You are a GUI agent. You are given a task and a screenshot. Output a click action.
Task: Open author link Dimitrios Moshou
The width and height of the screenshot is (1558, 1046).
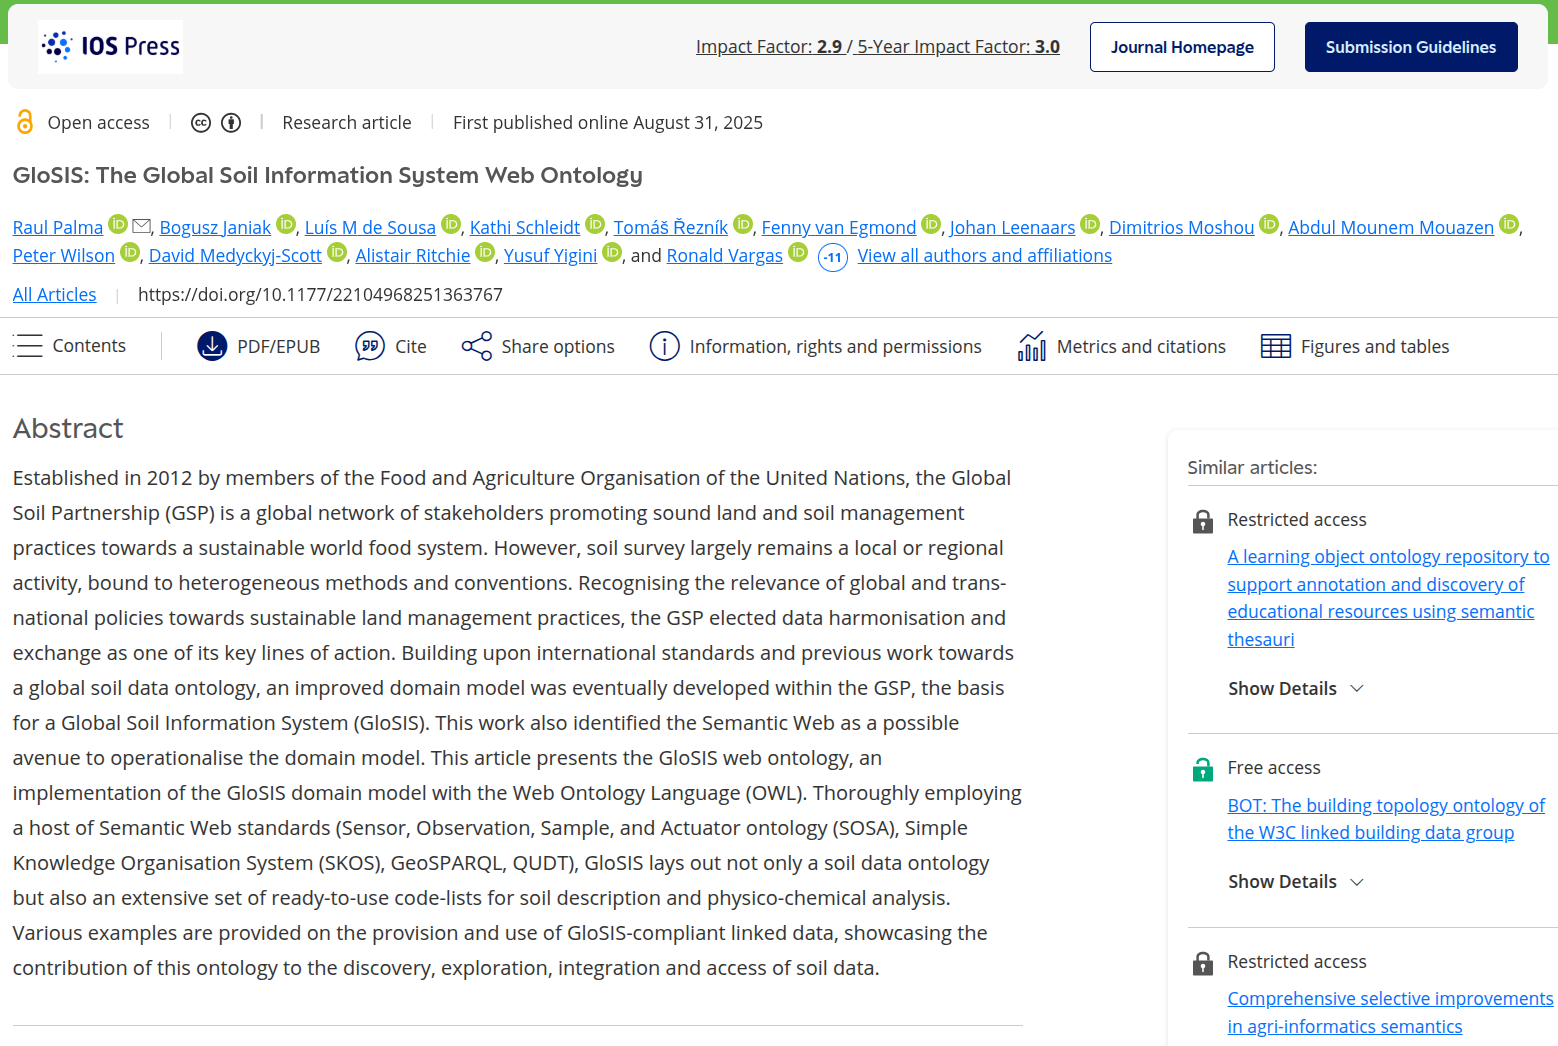point(1181,228)
